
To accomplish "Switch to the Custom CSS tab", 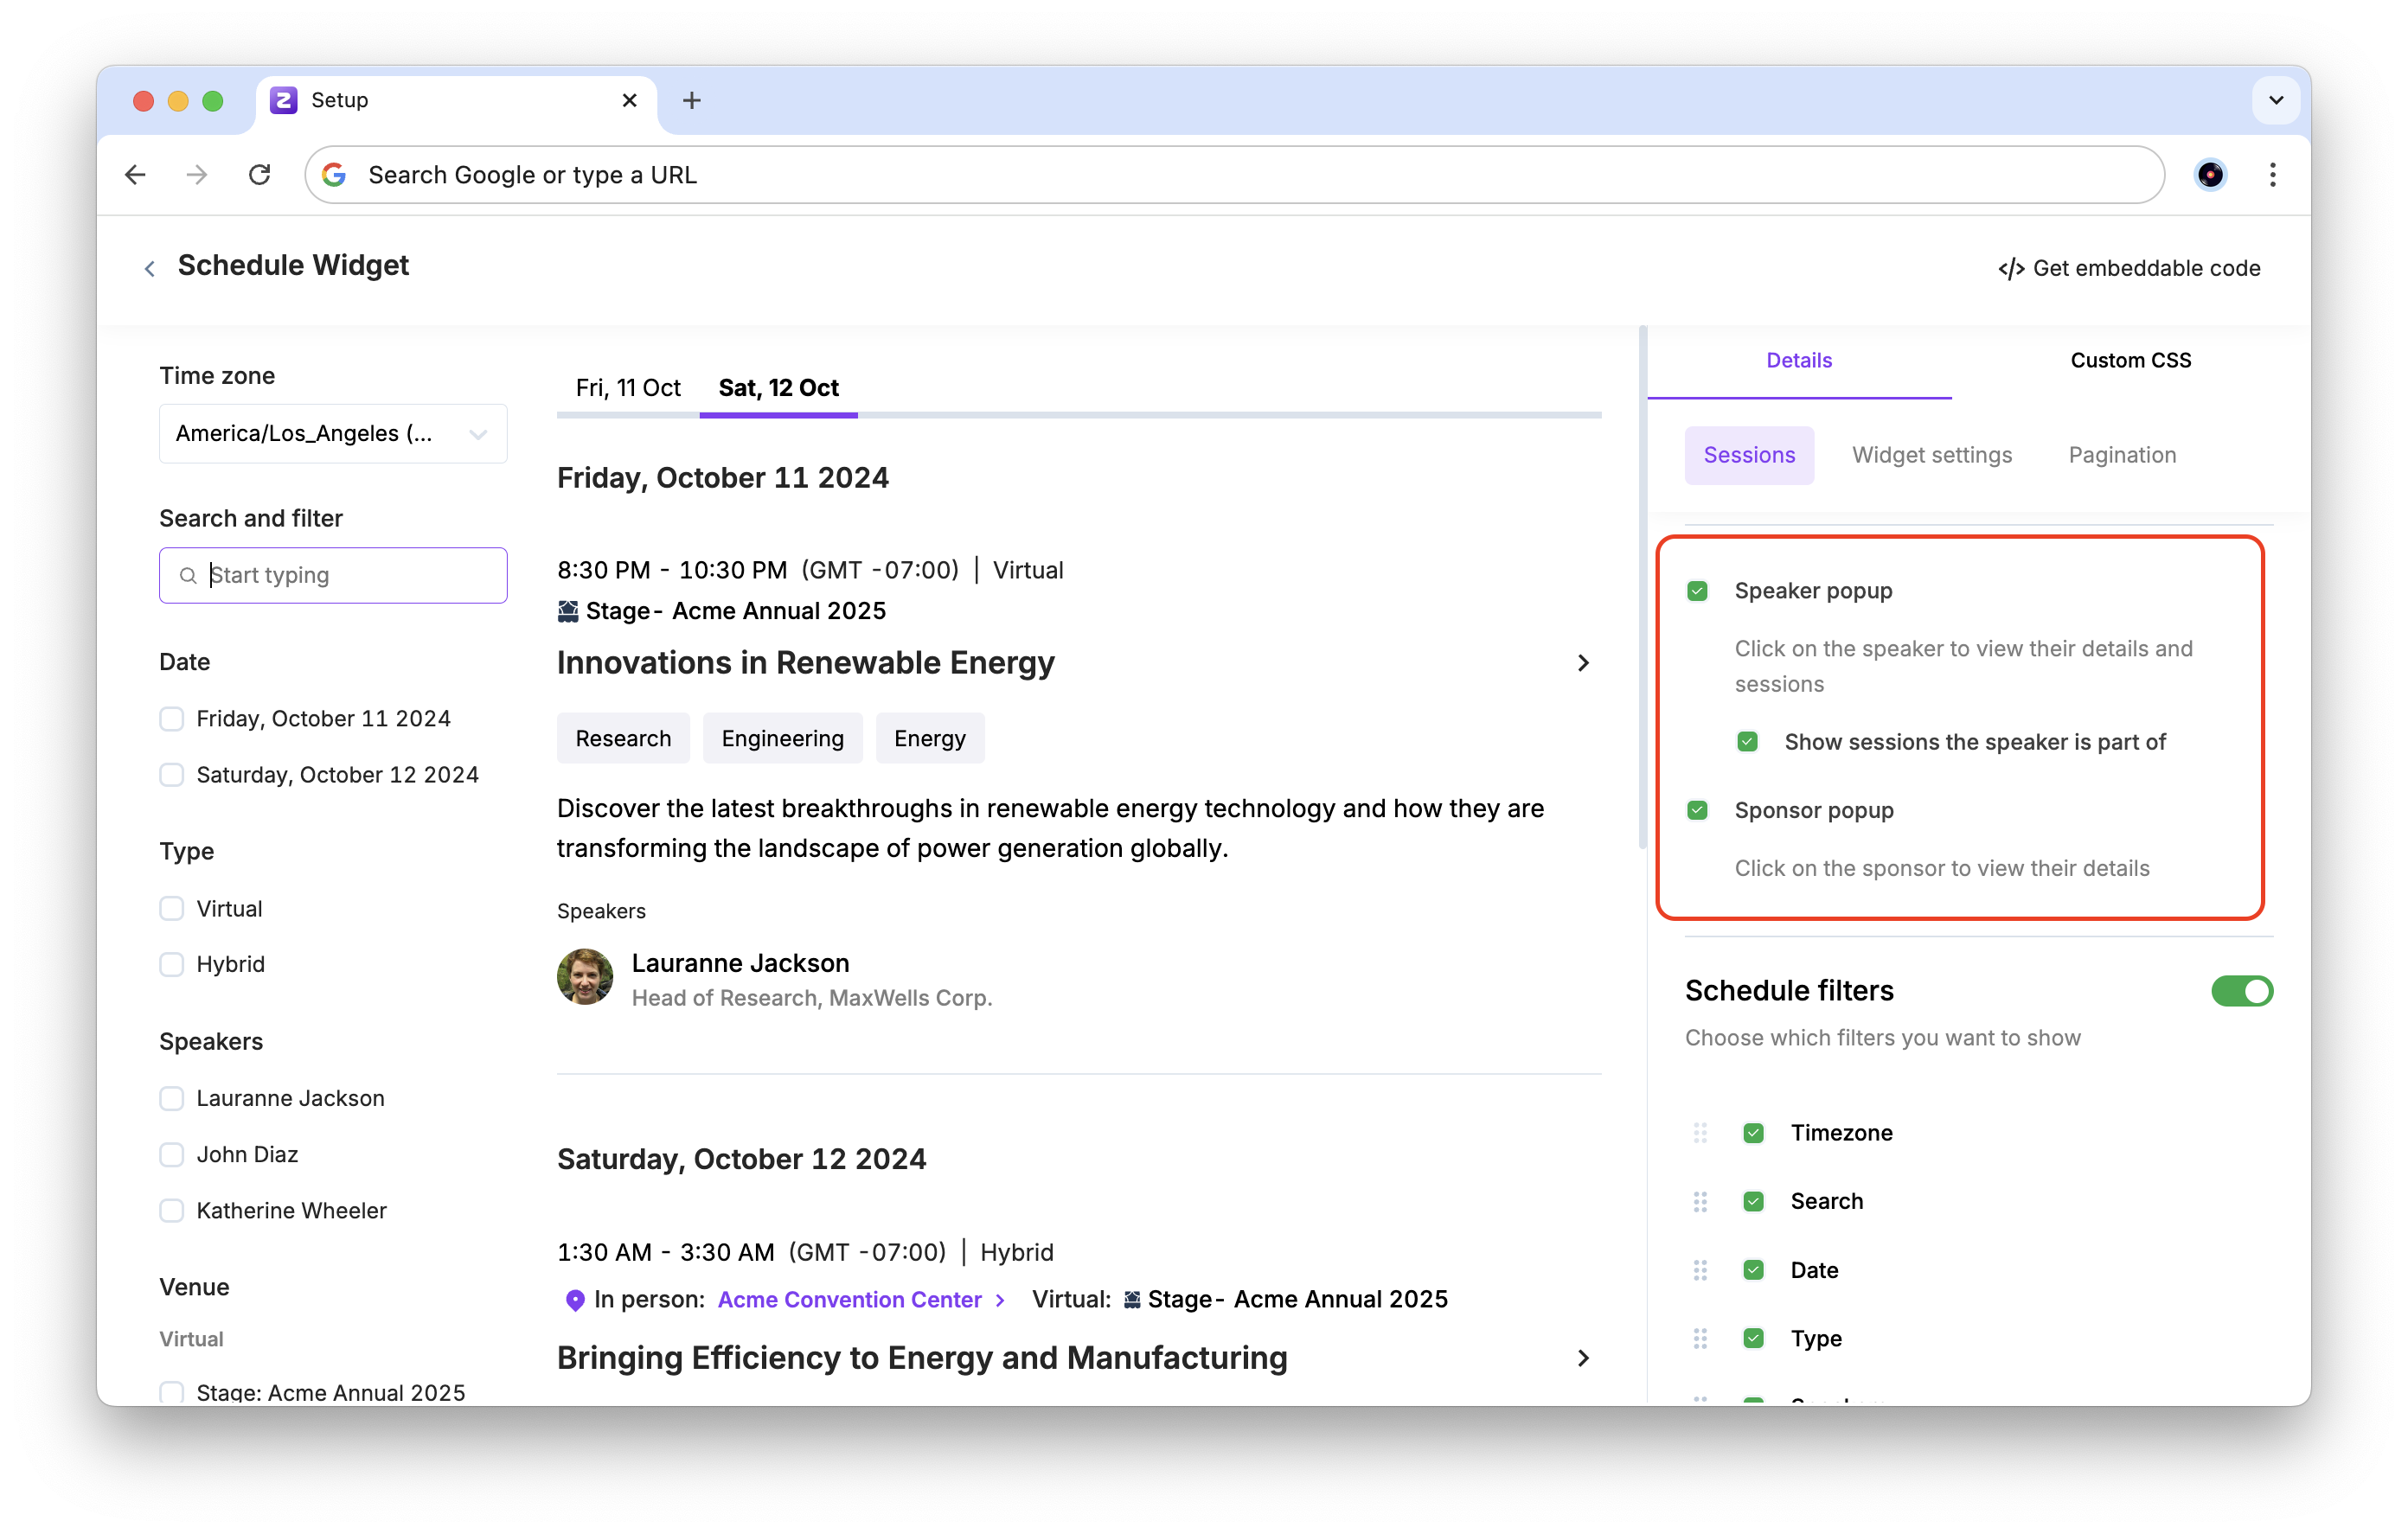I will pos(2130,360).
